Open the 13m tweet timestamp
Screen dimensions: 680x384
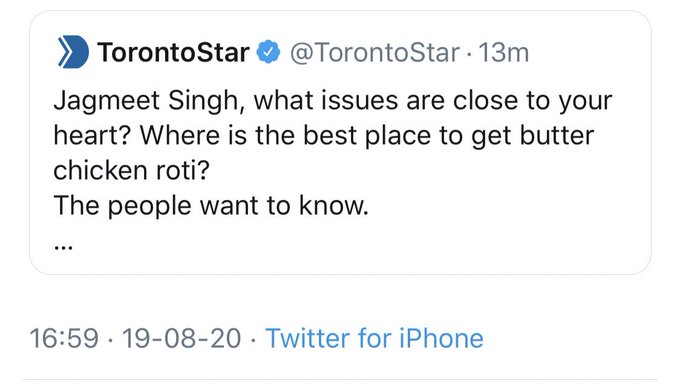(503, 53)
